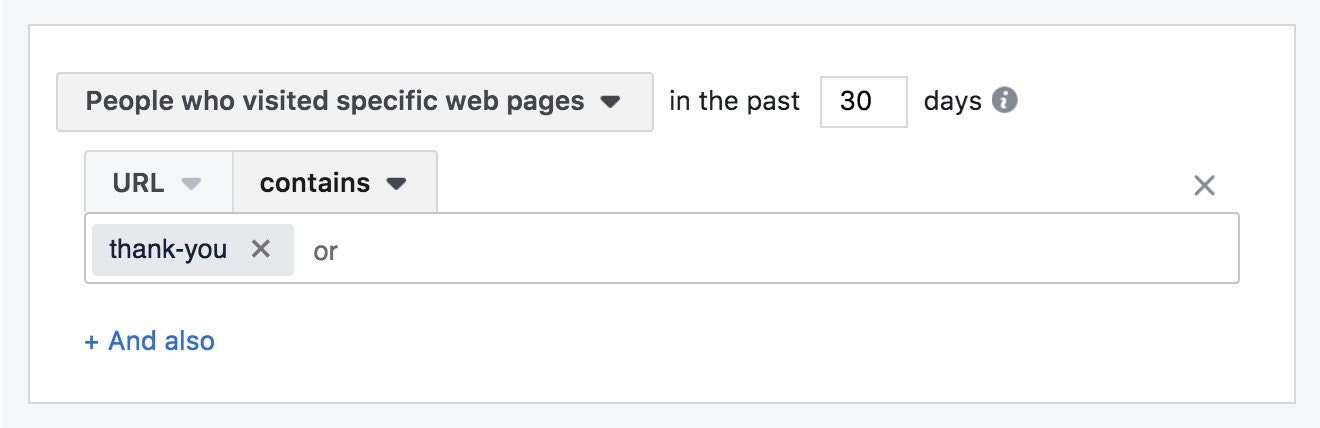Select the "thank-you" keyword chip
Viewport: 1320px width, 428px height.
click(168, 249)
